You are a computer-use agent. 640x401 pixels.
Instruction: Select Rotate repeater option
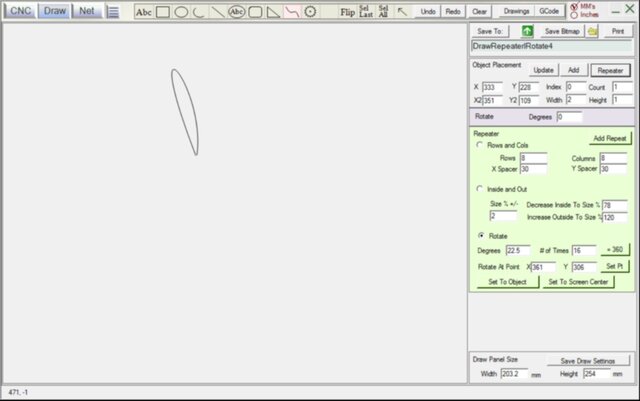coord(481,236)
